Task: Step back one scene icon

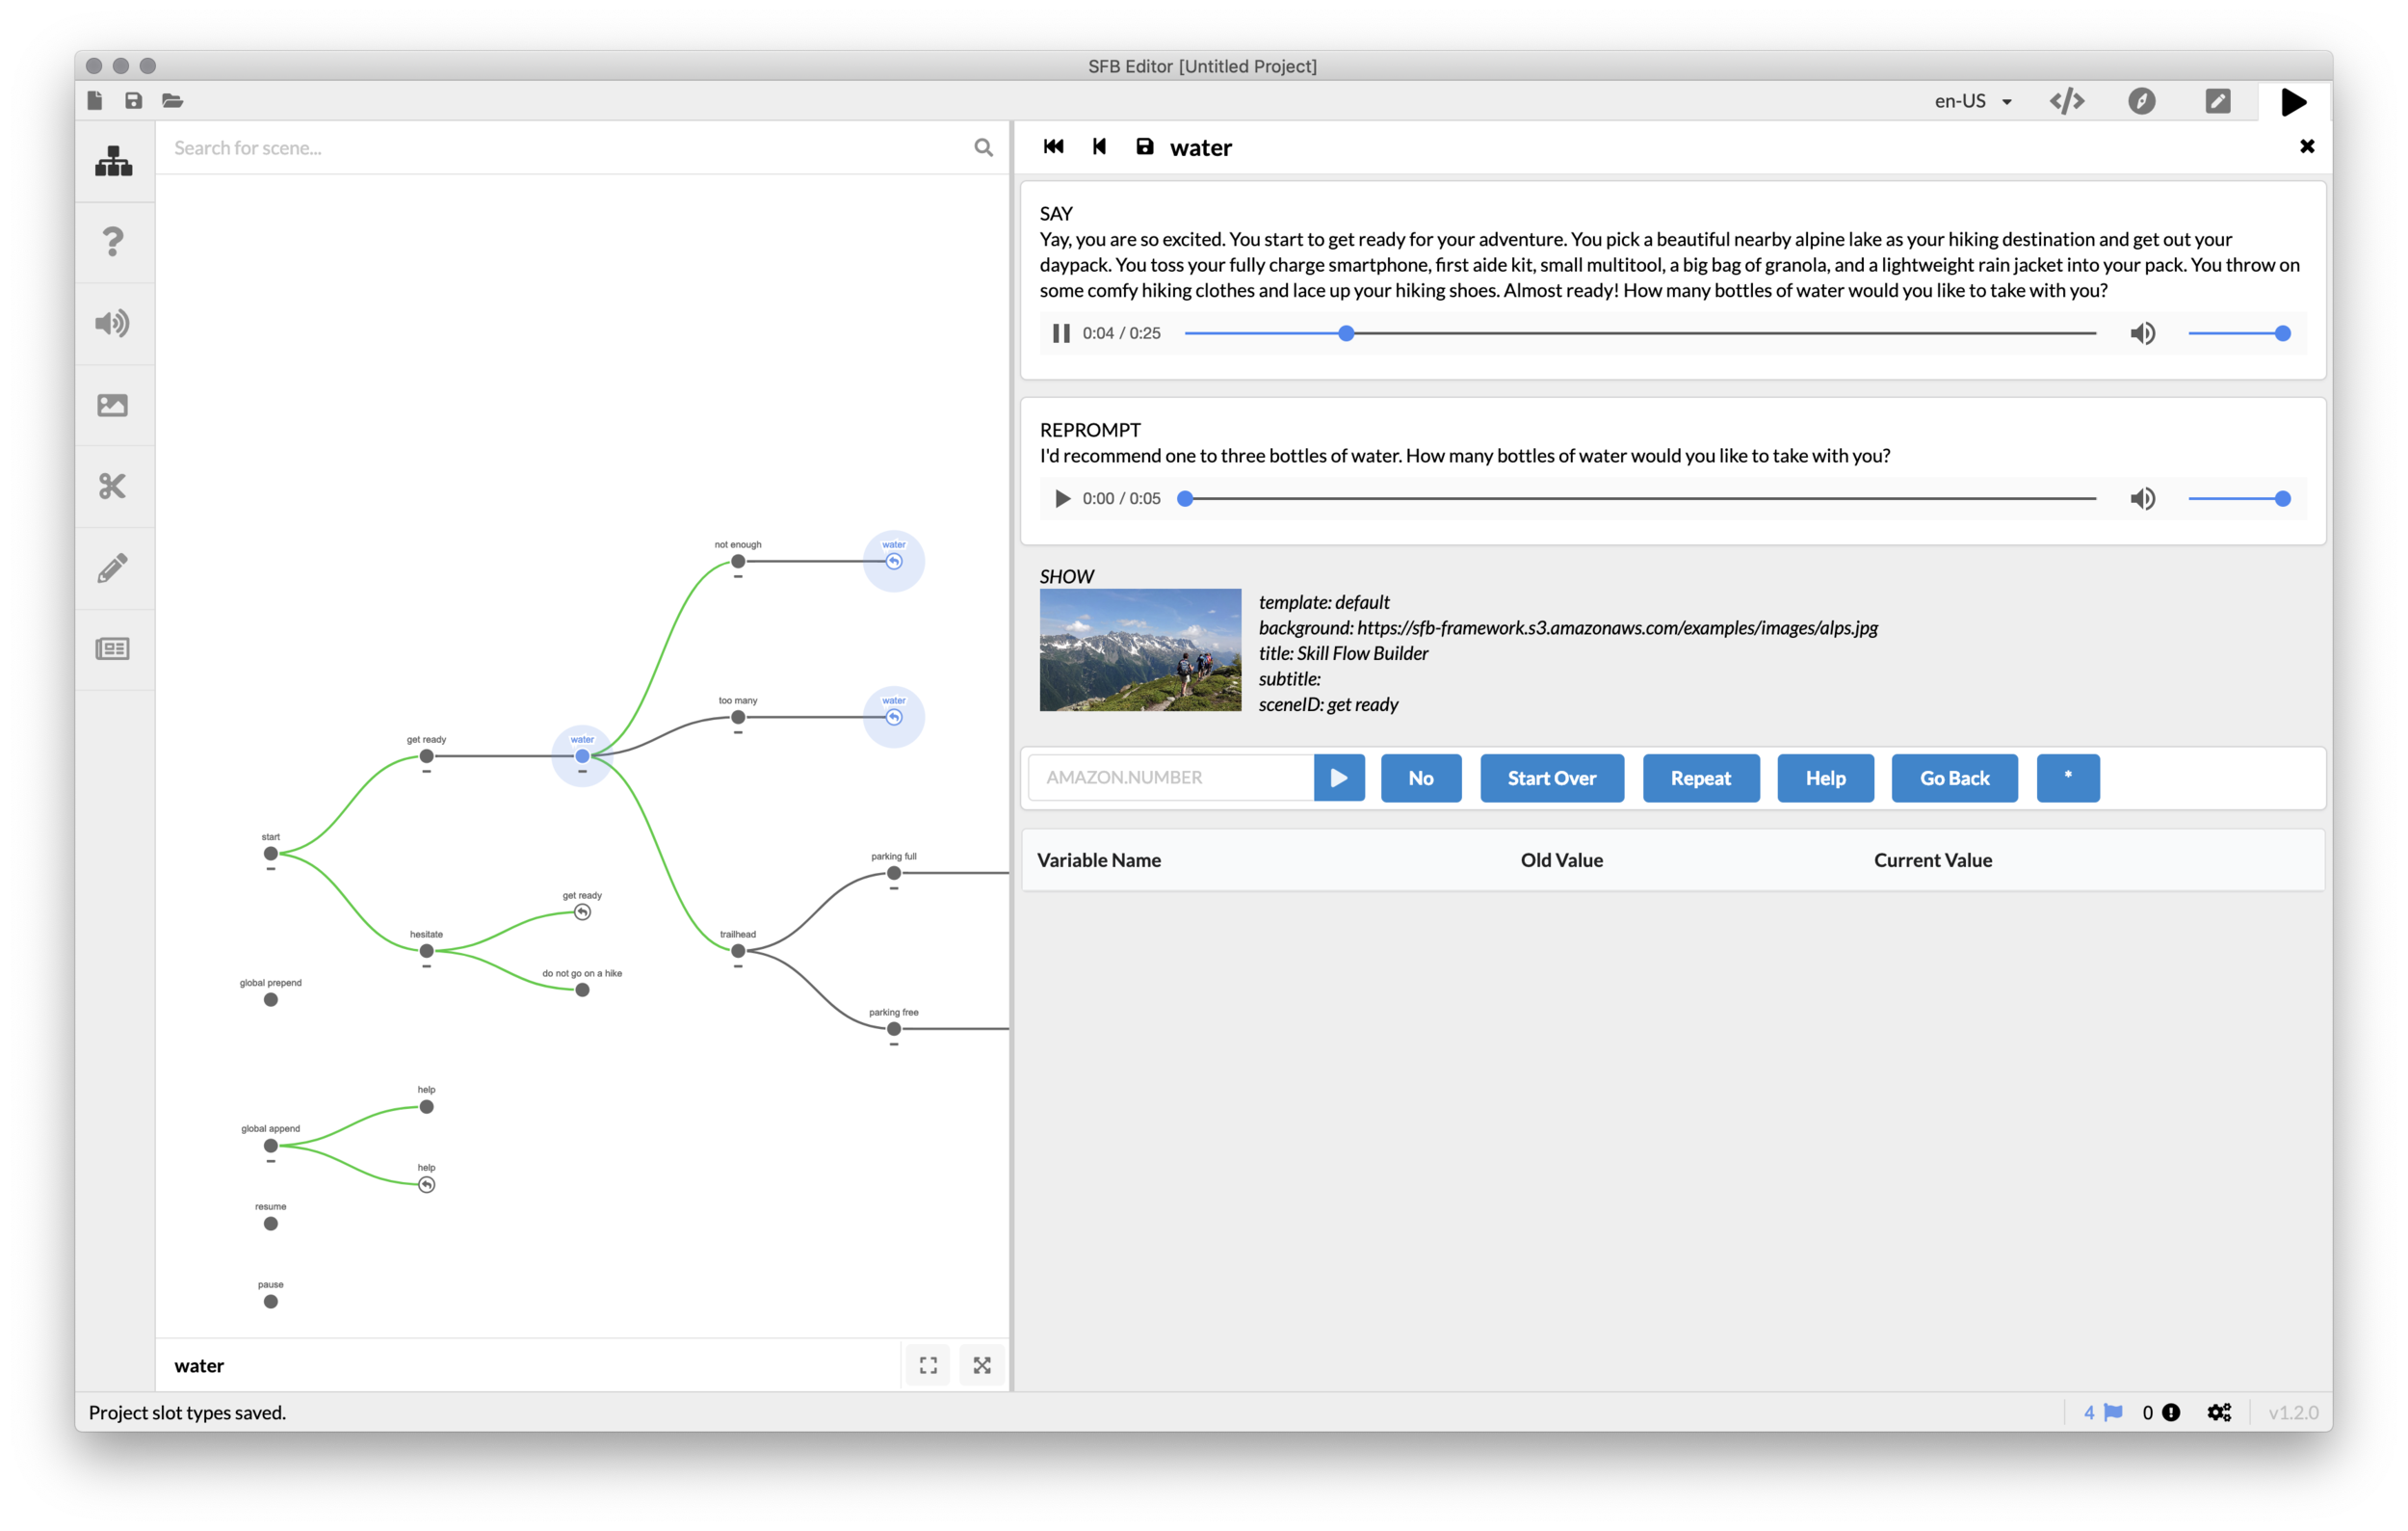Action: [x=1099, y=147]
